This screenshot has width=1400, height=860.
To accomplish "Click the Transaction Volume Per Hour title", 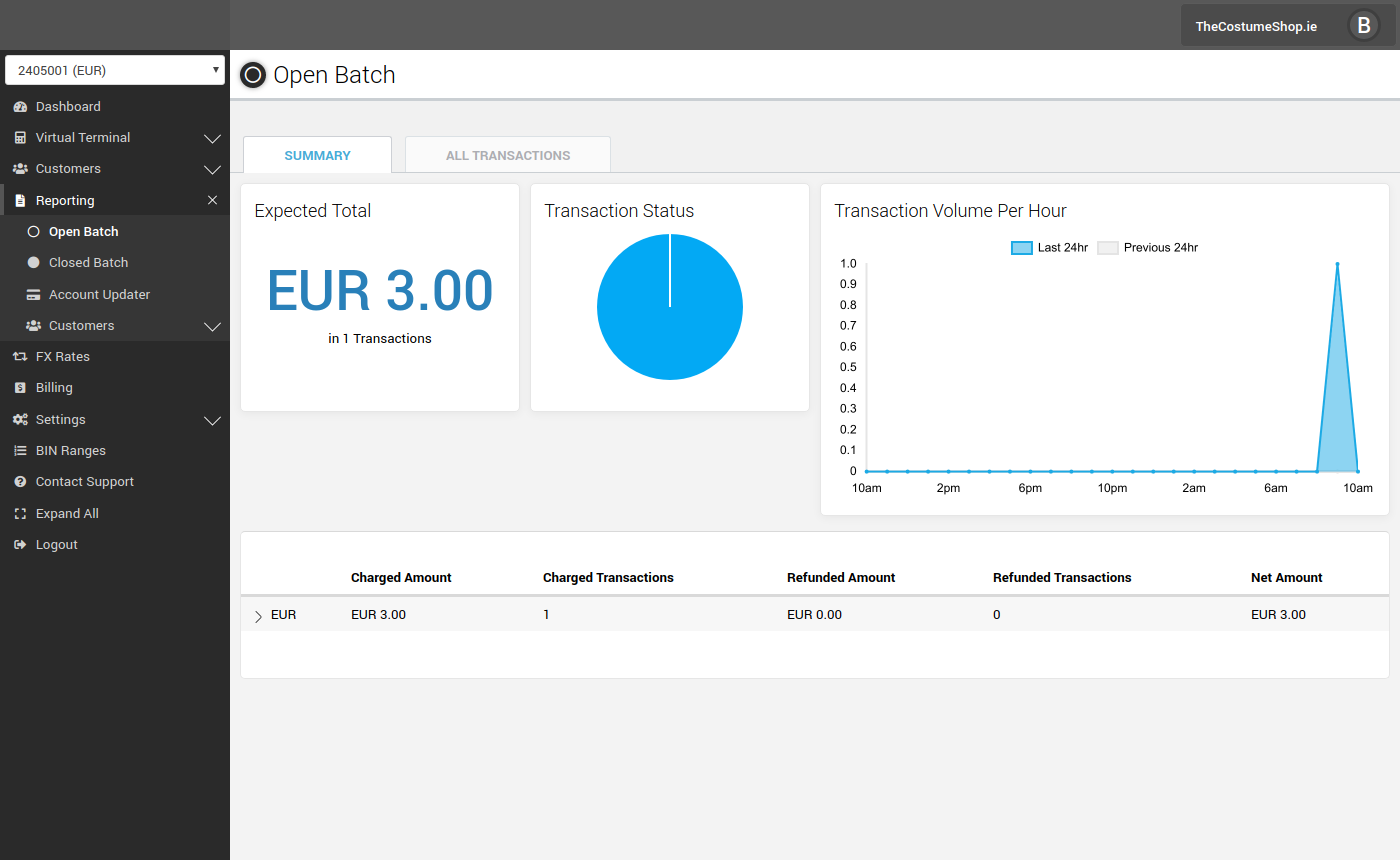I will 950,211.
